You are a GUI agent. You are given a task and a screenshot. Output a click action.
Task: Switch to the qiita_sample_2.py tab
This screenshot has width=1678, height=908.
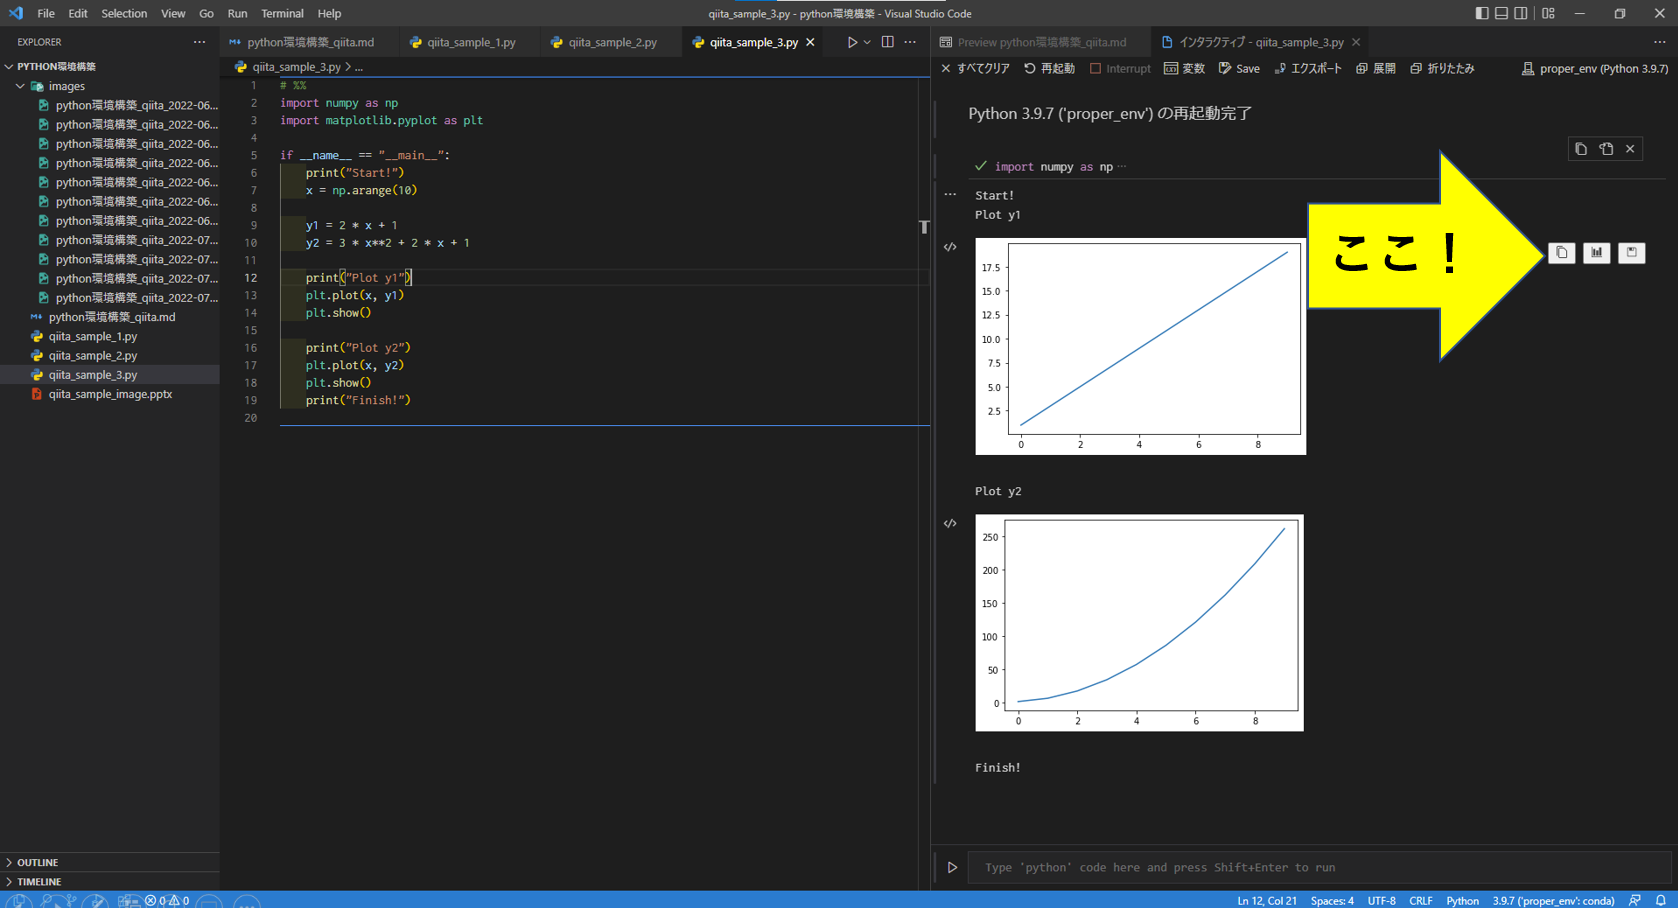point(610,42)
